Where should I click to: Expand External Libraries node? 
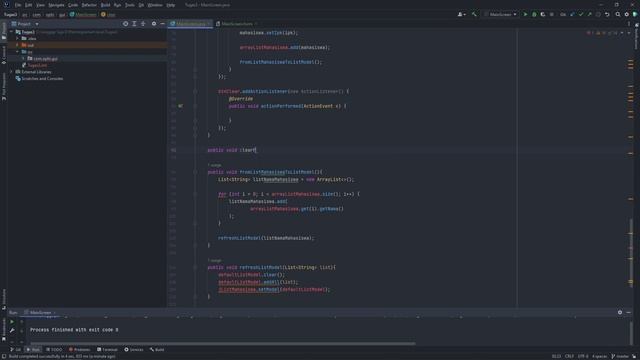[x=12, y=72]
